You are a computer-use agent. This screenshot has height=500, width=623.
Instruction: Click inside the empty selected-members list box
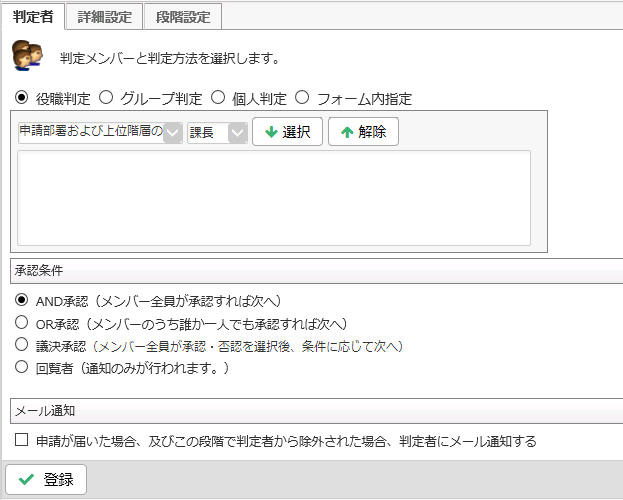click(274, 198)
